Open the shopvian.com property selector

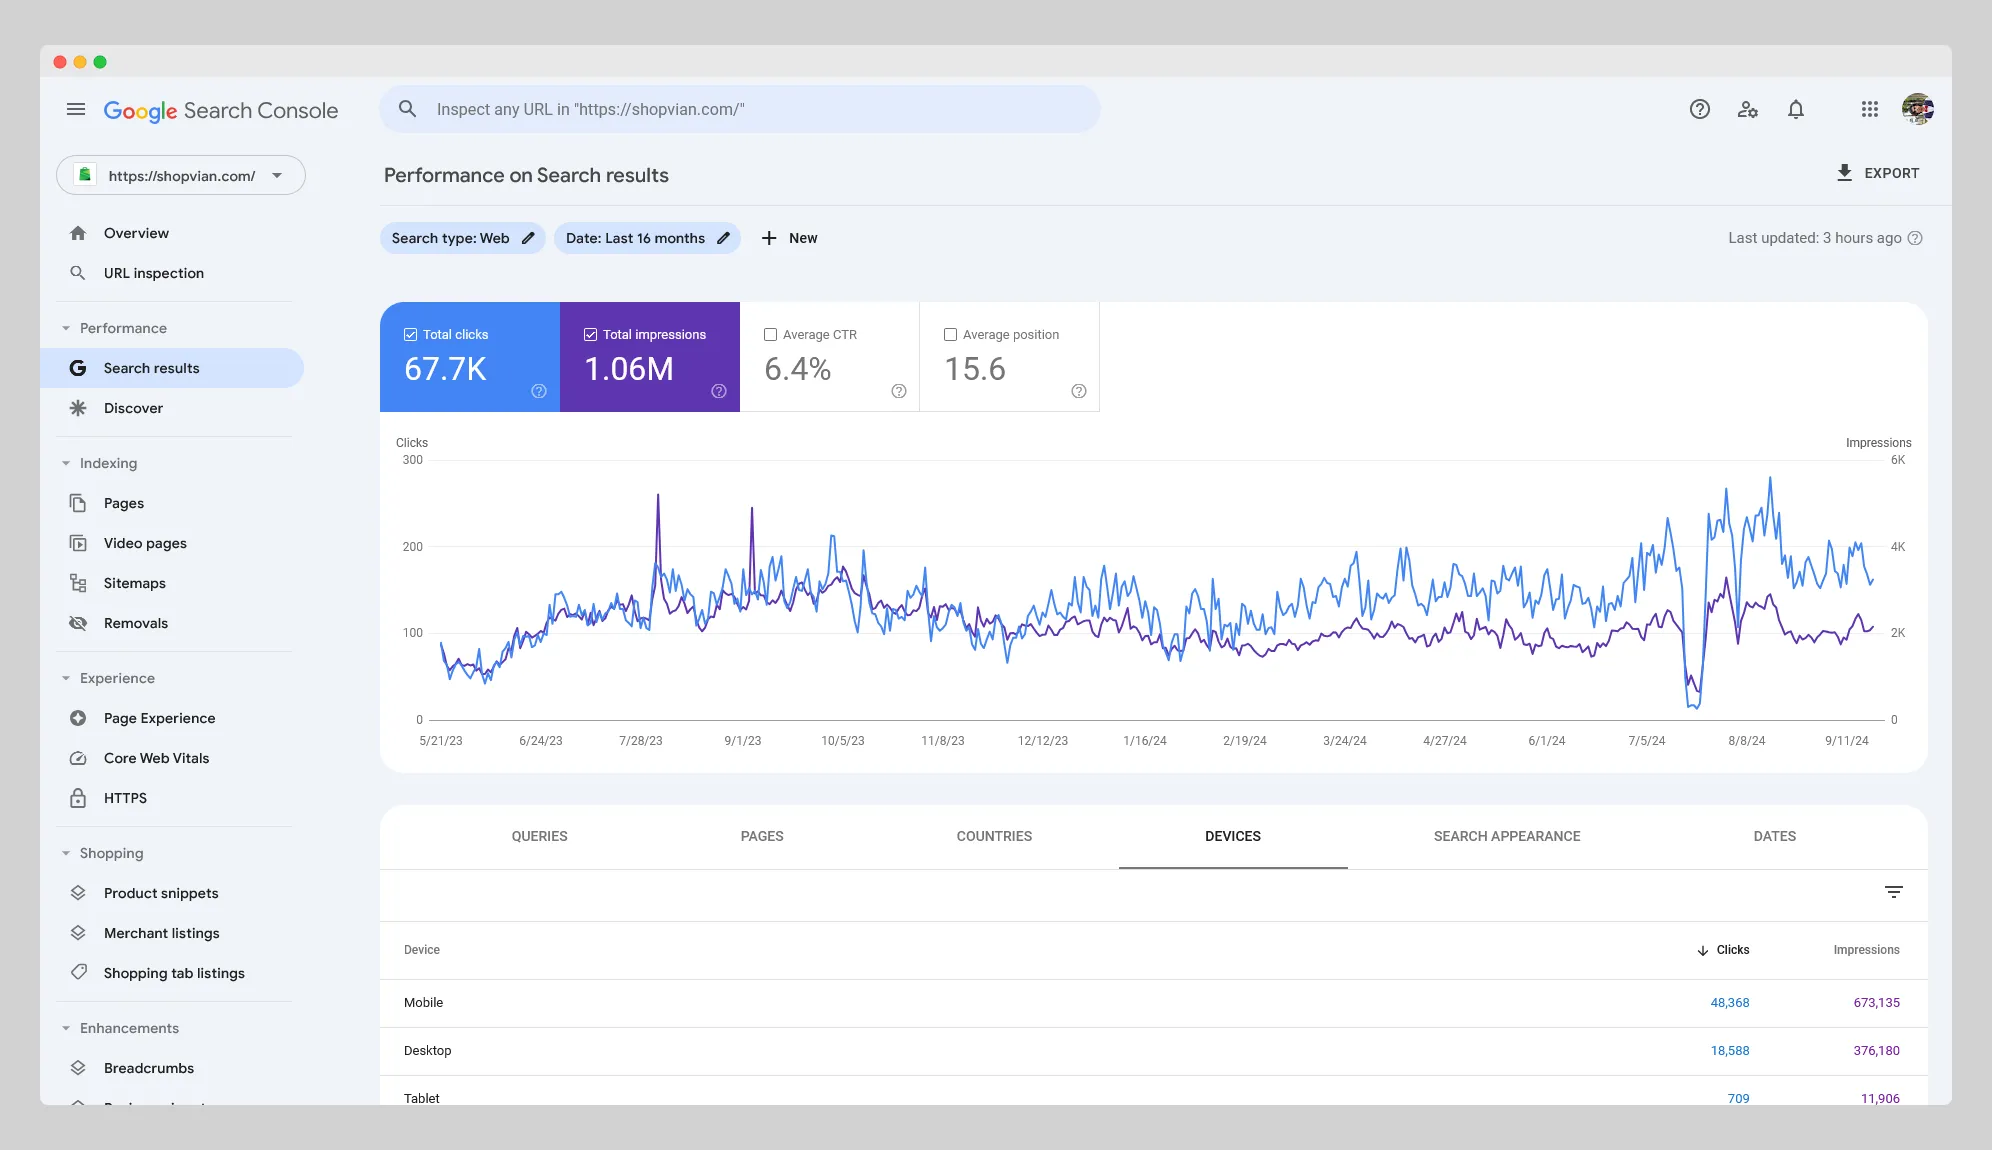click(x=180, y=175)
